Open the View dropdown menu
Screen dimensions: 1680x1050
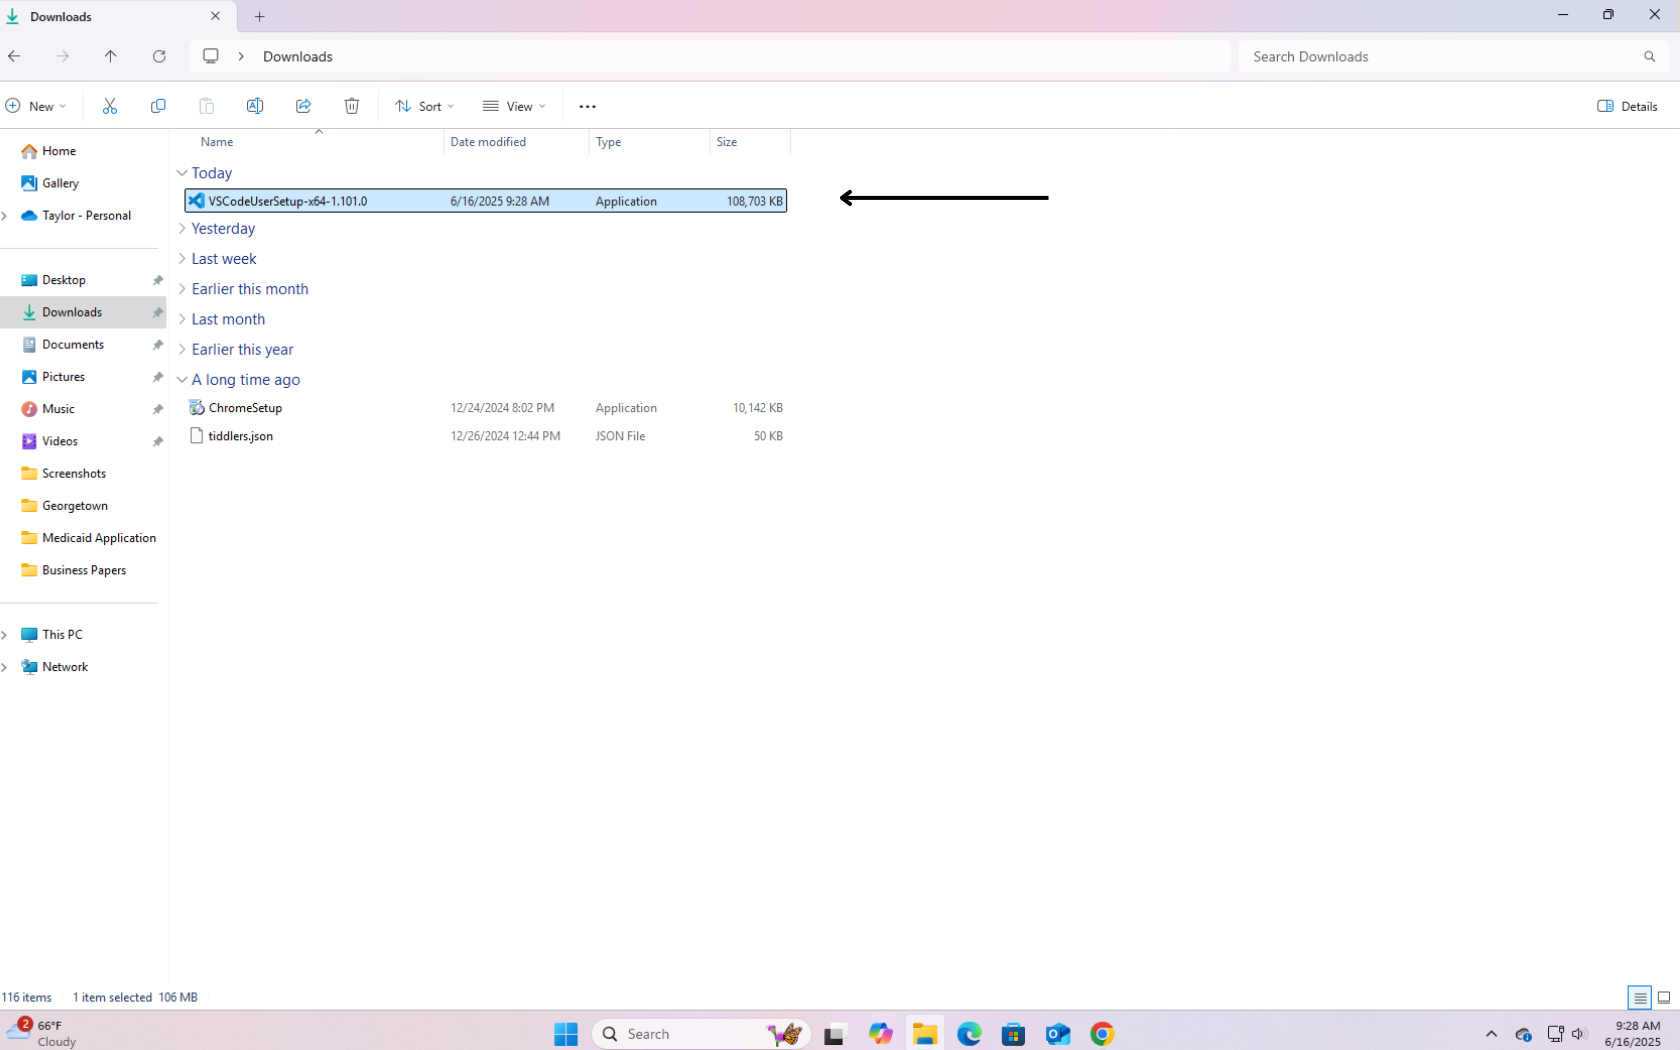[514, 106]
